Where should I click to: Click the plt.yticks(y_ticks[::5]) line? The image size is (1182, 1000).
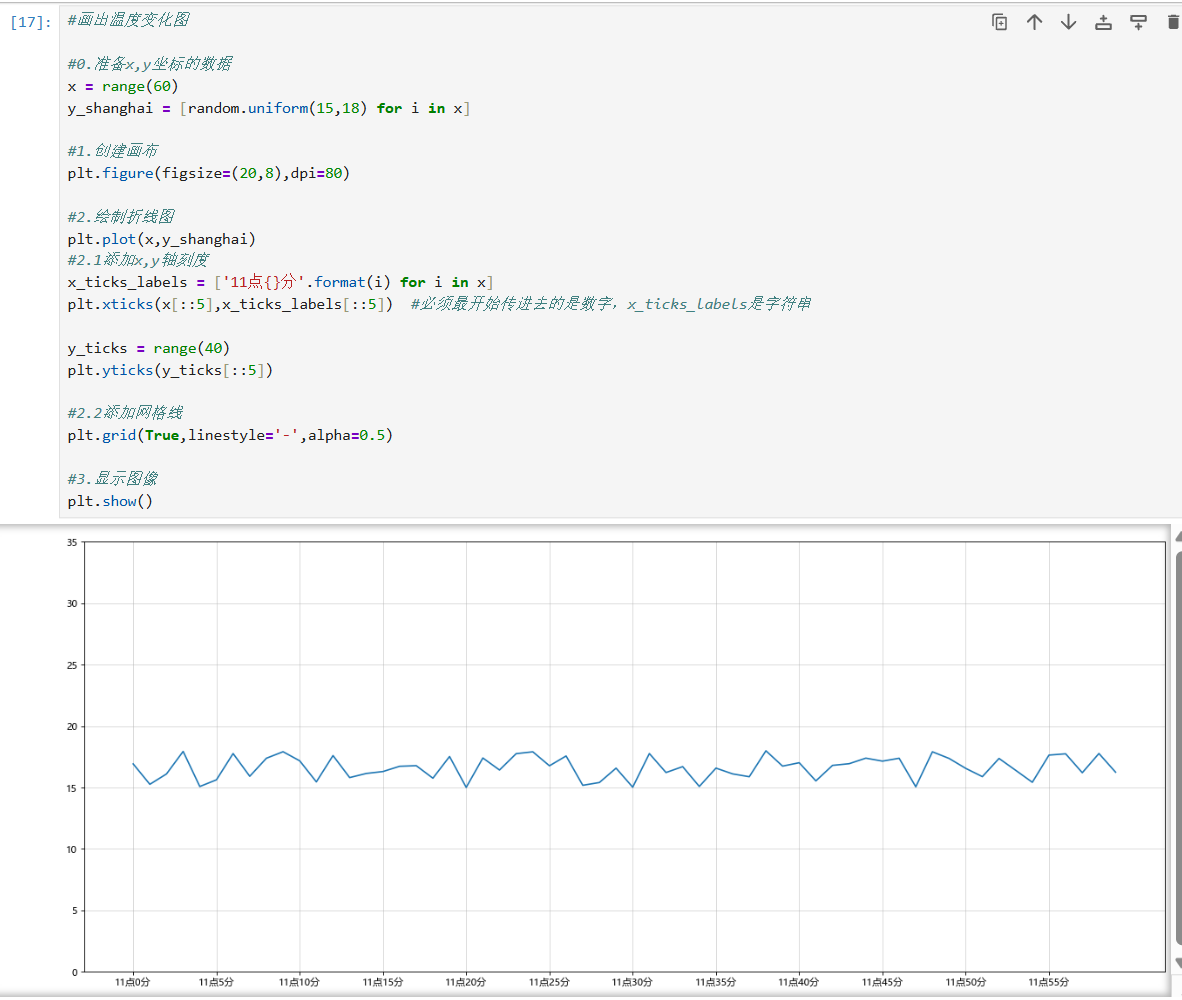pyautogui.click(x=170, y=370)
